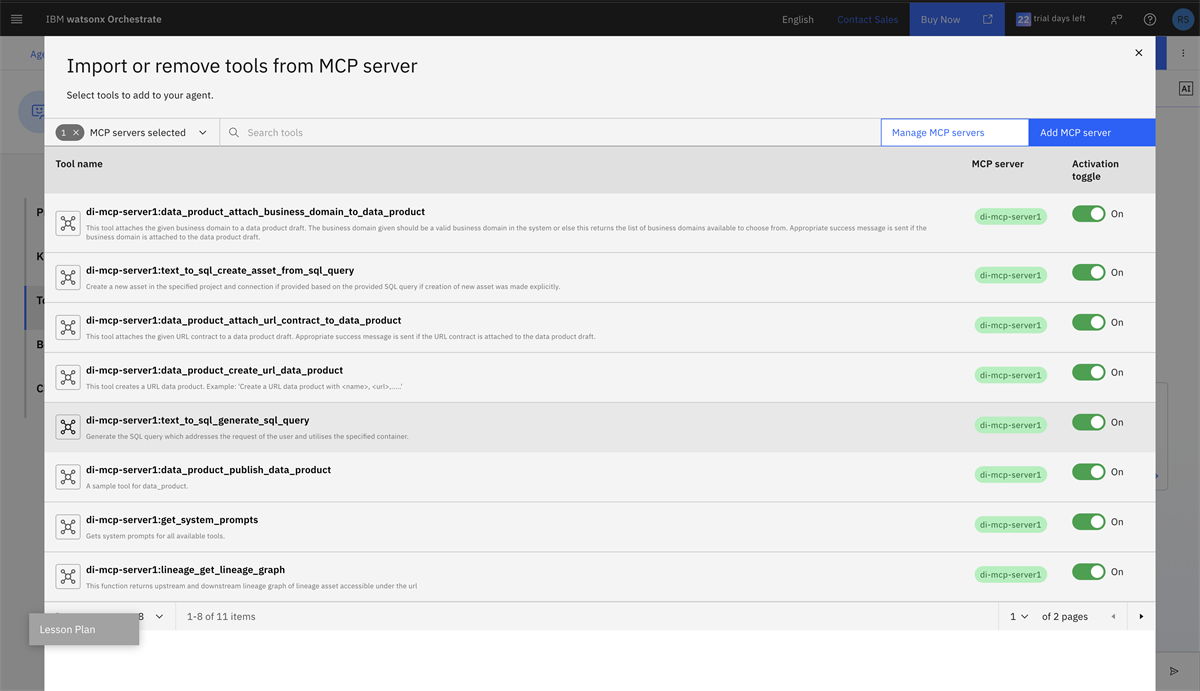Screen dimensions: 1200x691
Task: Click the Tool name column header
Action: (79, 164)
